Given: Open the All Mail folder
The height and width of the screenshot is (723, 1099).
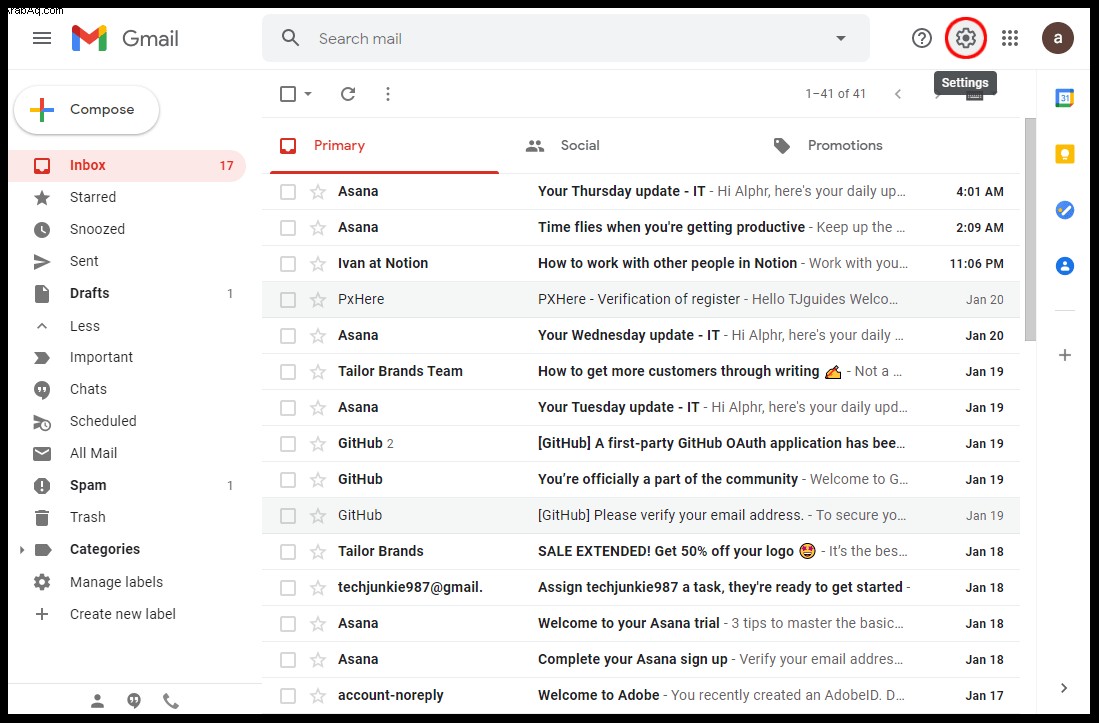Looking at the screenshot, I should point(128,453).
